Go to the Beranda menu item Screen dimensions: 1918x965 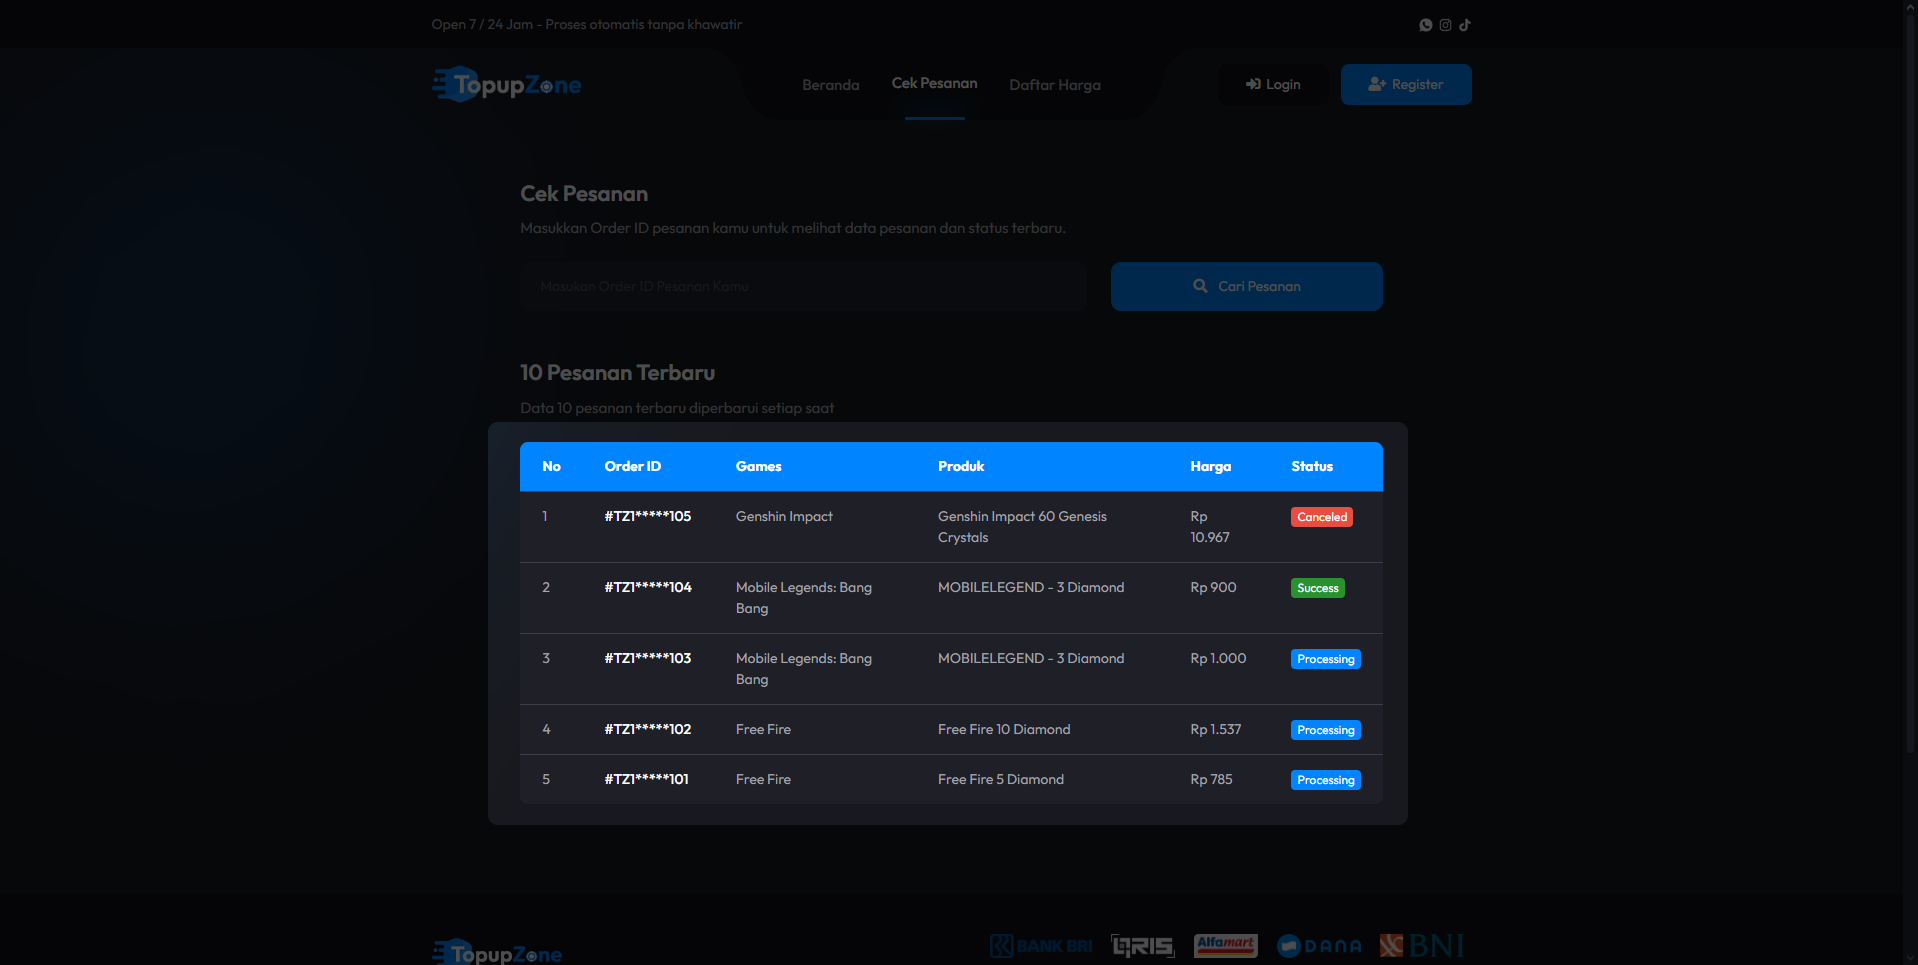point(831,85)
